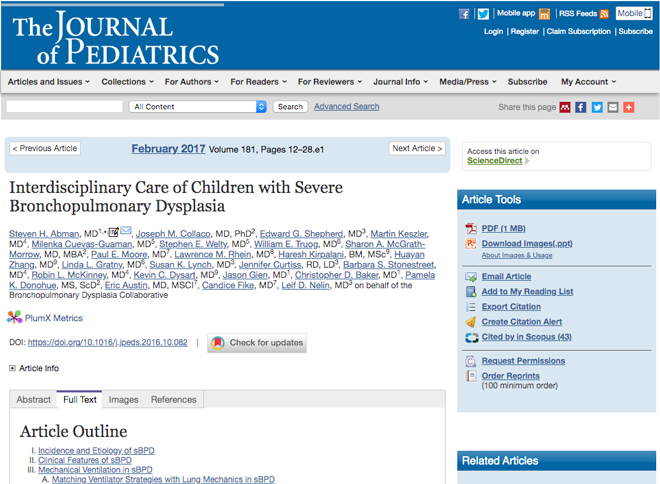Click the Export Citation list icon
The height and width of the screenshot is (484, 660).
[x=471, y=307]
